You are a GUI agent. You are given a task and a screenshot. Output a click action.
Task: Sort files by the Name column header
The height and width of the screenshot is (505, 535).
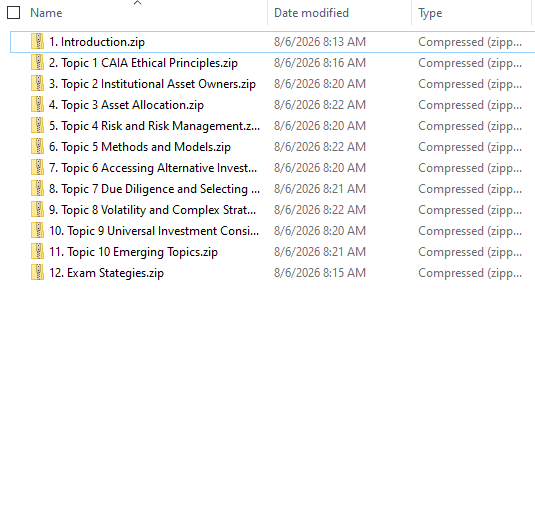[x=46, y=13]
